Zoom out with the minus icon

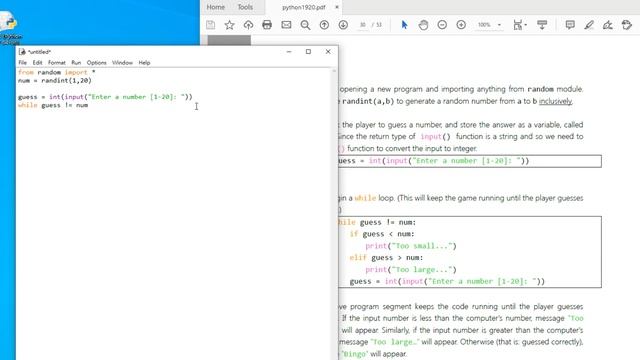tap(442, 25)
